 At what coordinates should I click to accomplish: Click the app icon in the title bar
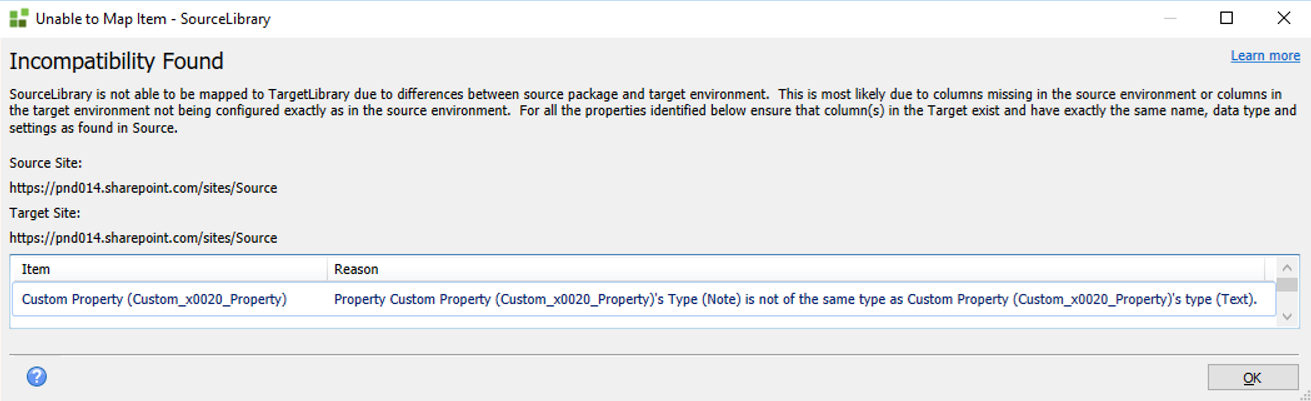click(x=18, y=18)
